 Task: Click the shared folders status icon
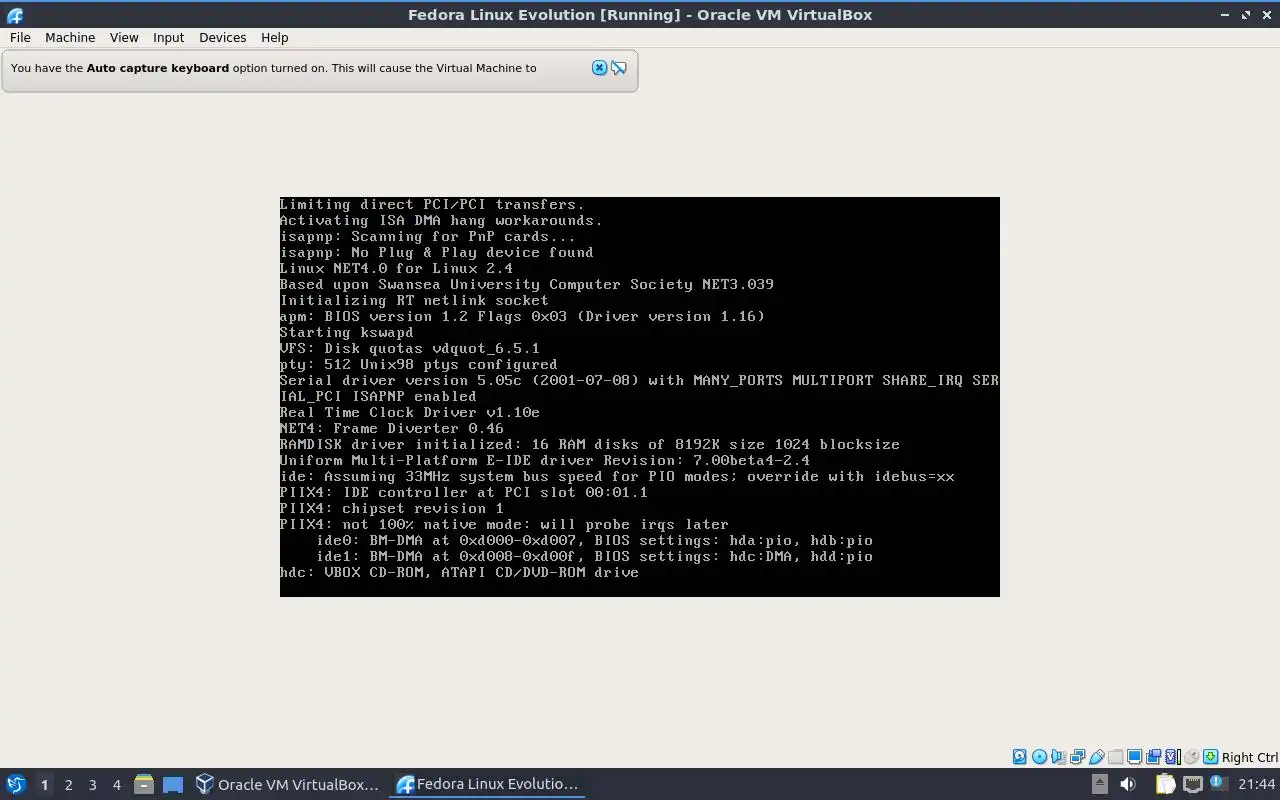tap(1115, 757)
